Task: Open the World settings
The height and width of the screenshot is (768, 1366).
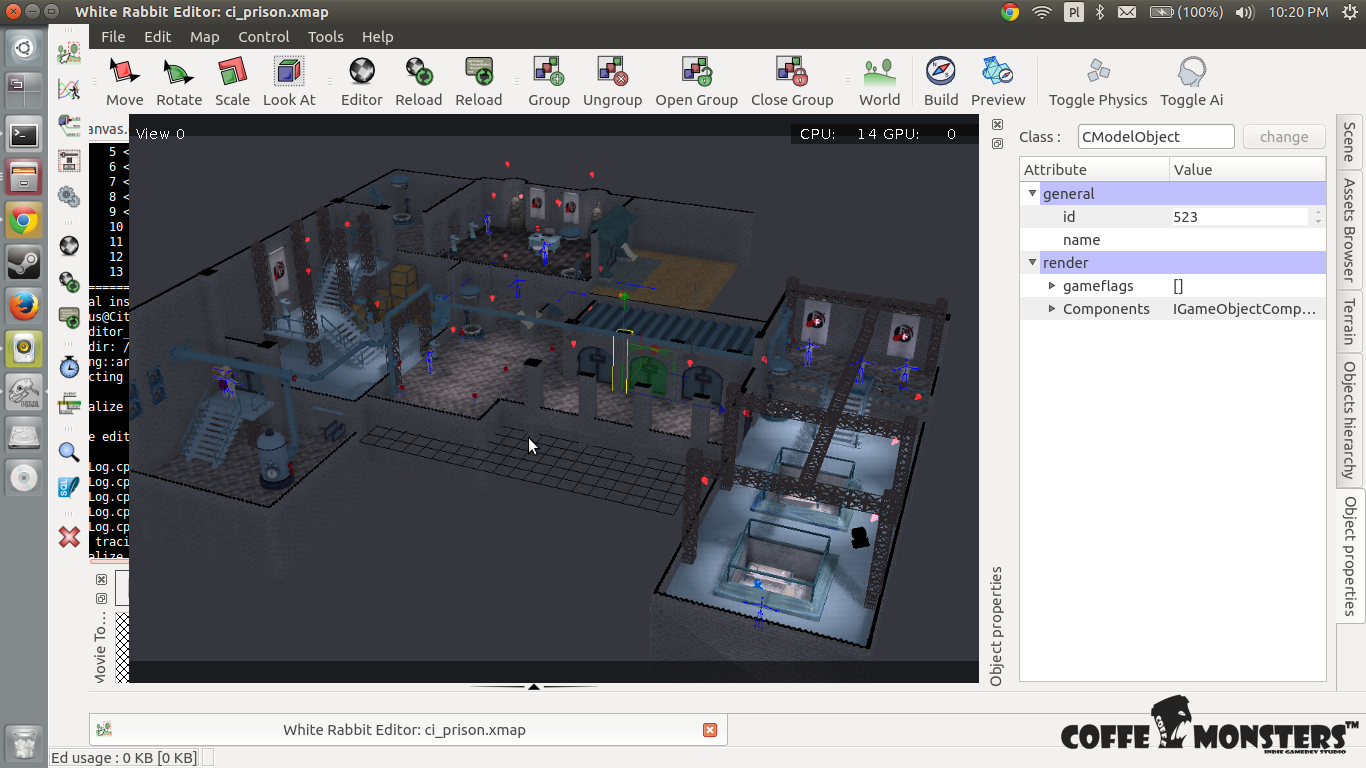Action: (x=880, y=82)
